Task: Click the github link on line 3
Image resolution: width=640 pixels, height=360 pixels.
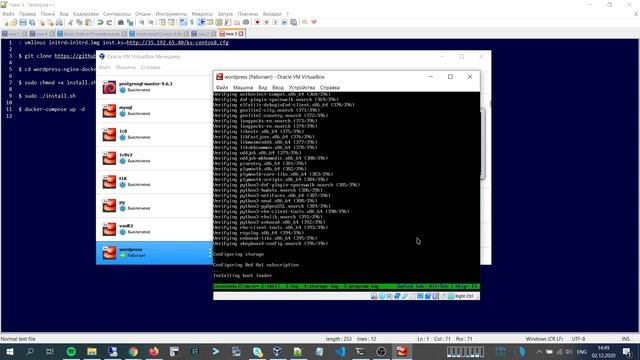Action: tap(75, 56)
